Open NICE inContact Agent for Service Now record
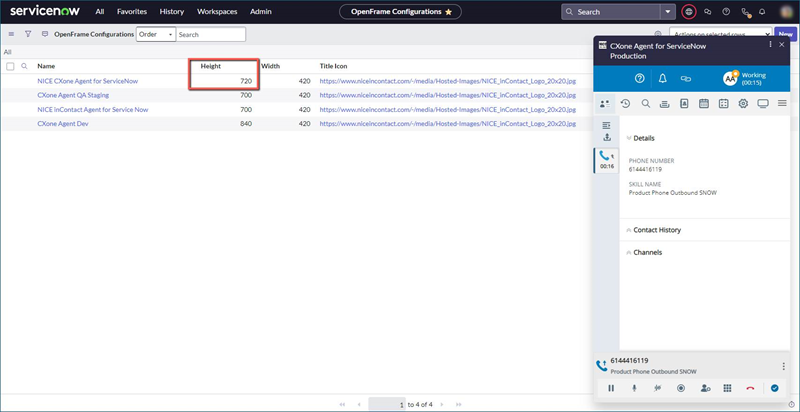800x412 pixels. click(x=93, y=109)
